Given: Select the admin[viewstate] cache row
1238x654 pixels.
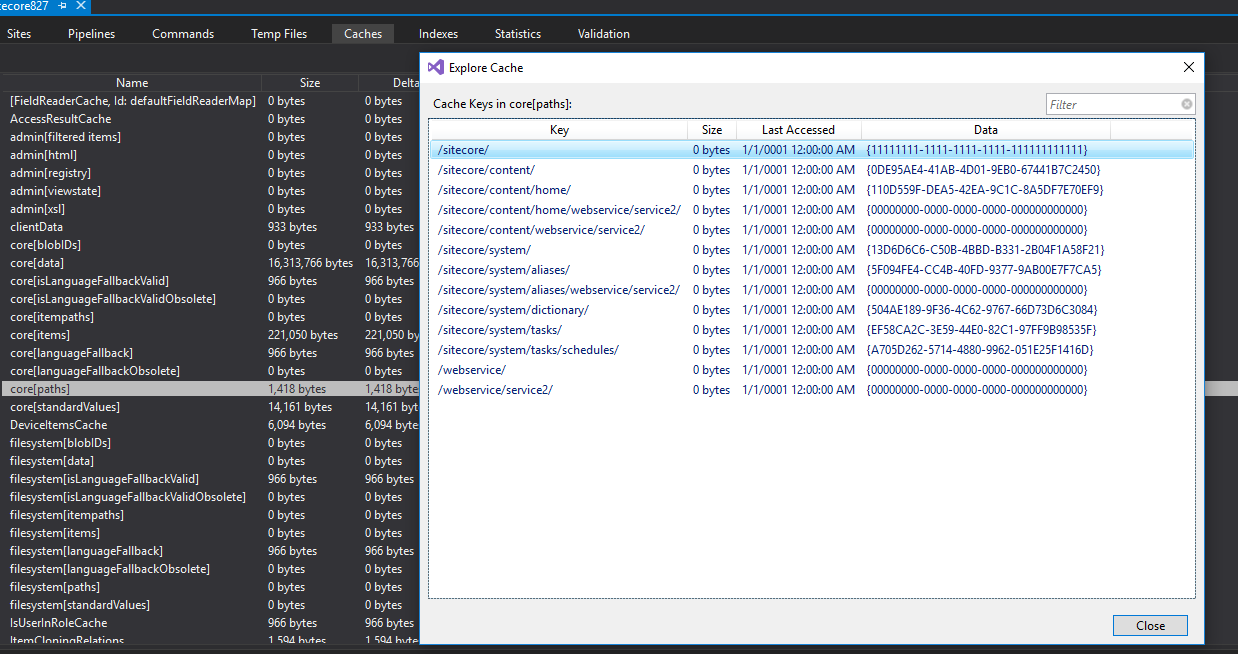Looking at the screenshot, I should (210, 191).
